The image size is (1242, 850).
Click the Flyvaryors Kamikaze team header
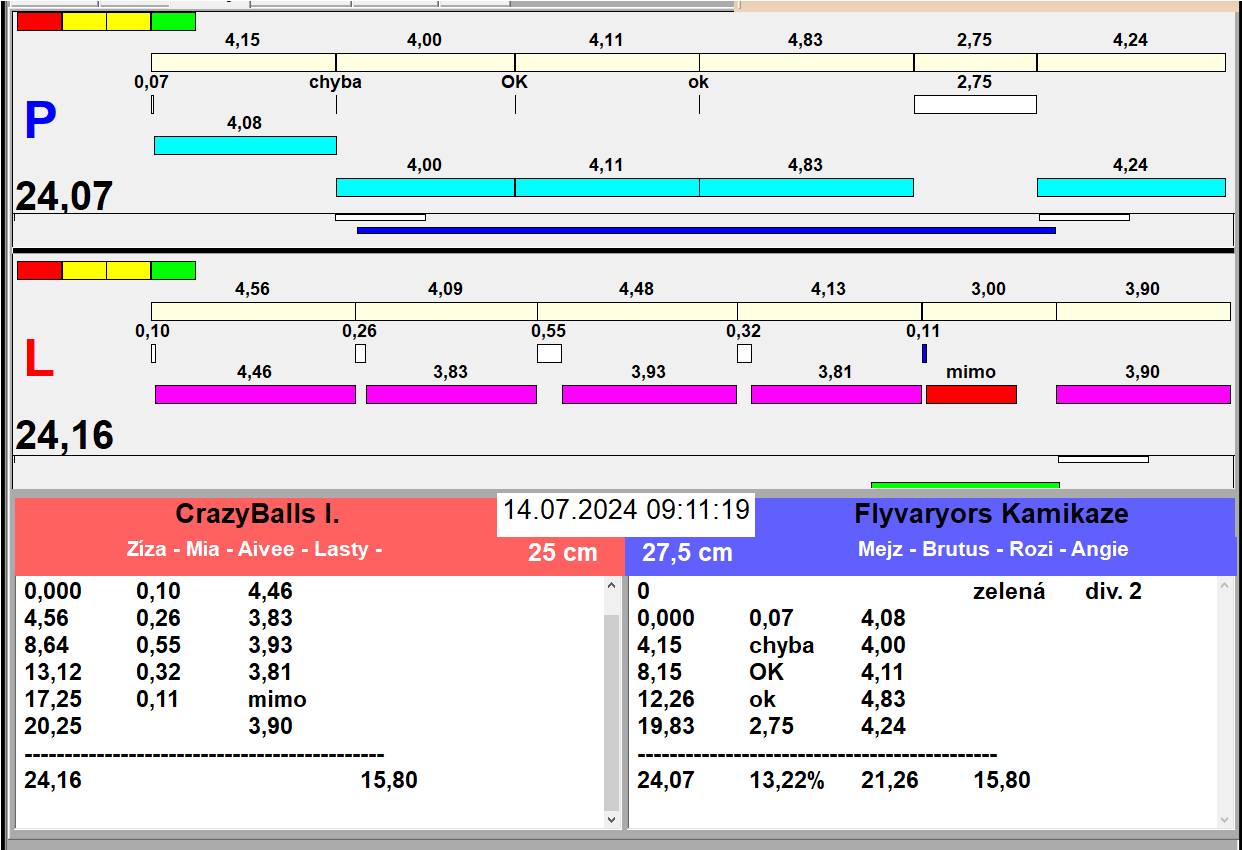[x=991, y=514]
